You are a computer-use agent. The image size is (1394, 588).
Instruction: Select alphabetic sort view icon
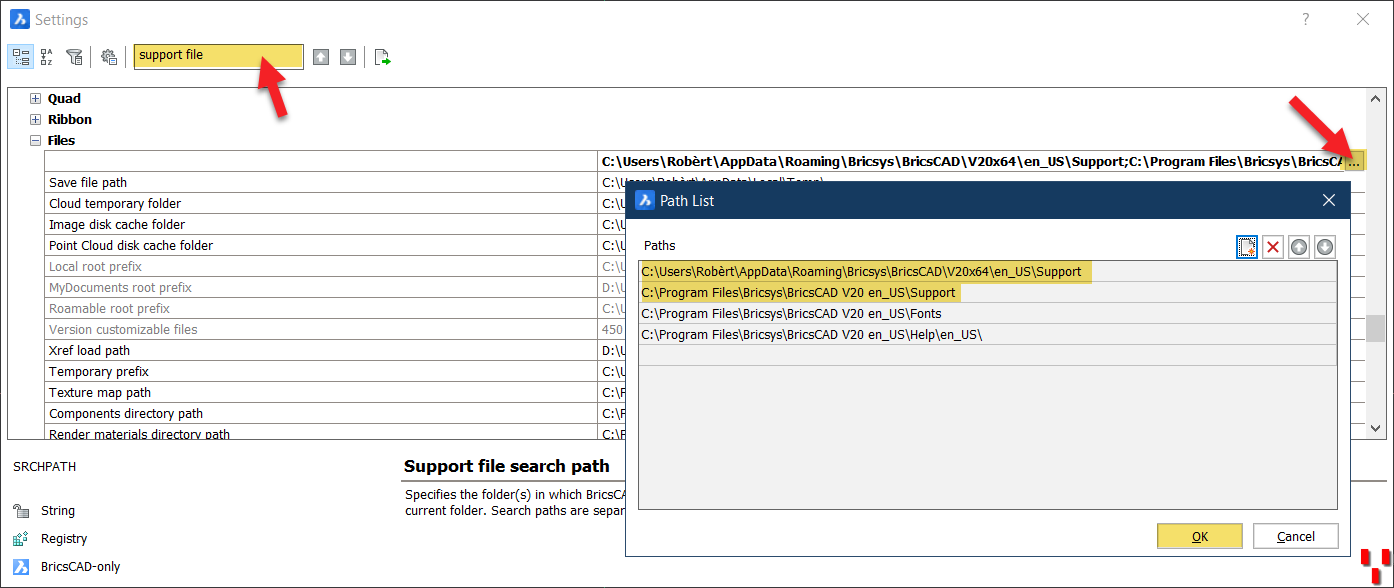(46, 56)
